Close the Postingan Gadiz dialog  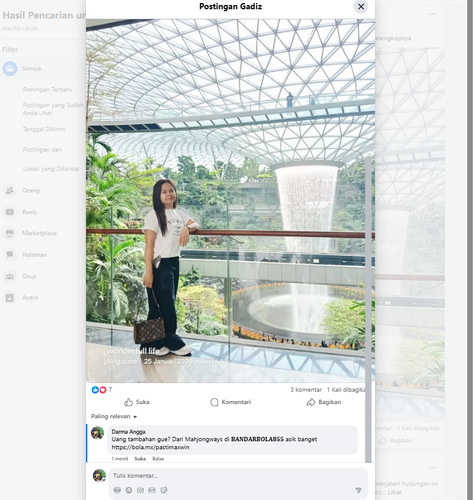click(361, 7)
